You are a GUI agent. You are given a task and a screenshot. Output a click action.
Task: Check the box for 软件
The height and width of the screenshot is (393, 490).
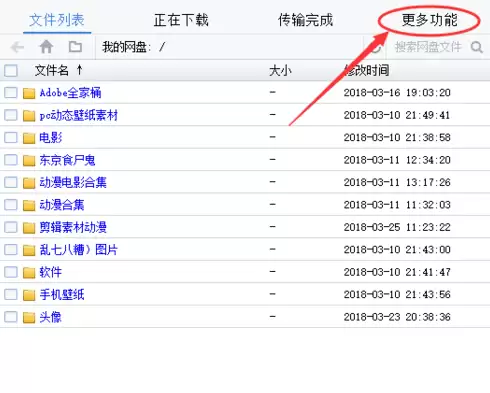point(11,272)
